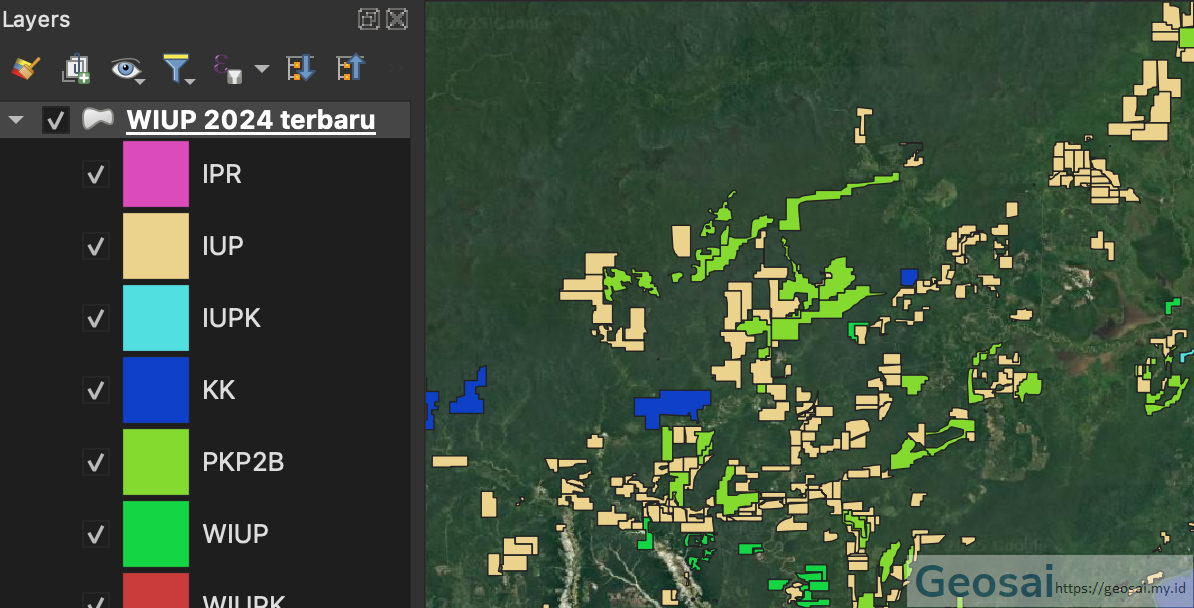Float the Layers panel with undock icon
Image resolution: width=1194 pixels, height=608 pixels.
coord(369,19)
